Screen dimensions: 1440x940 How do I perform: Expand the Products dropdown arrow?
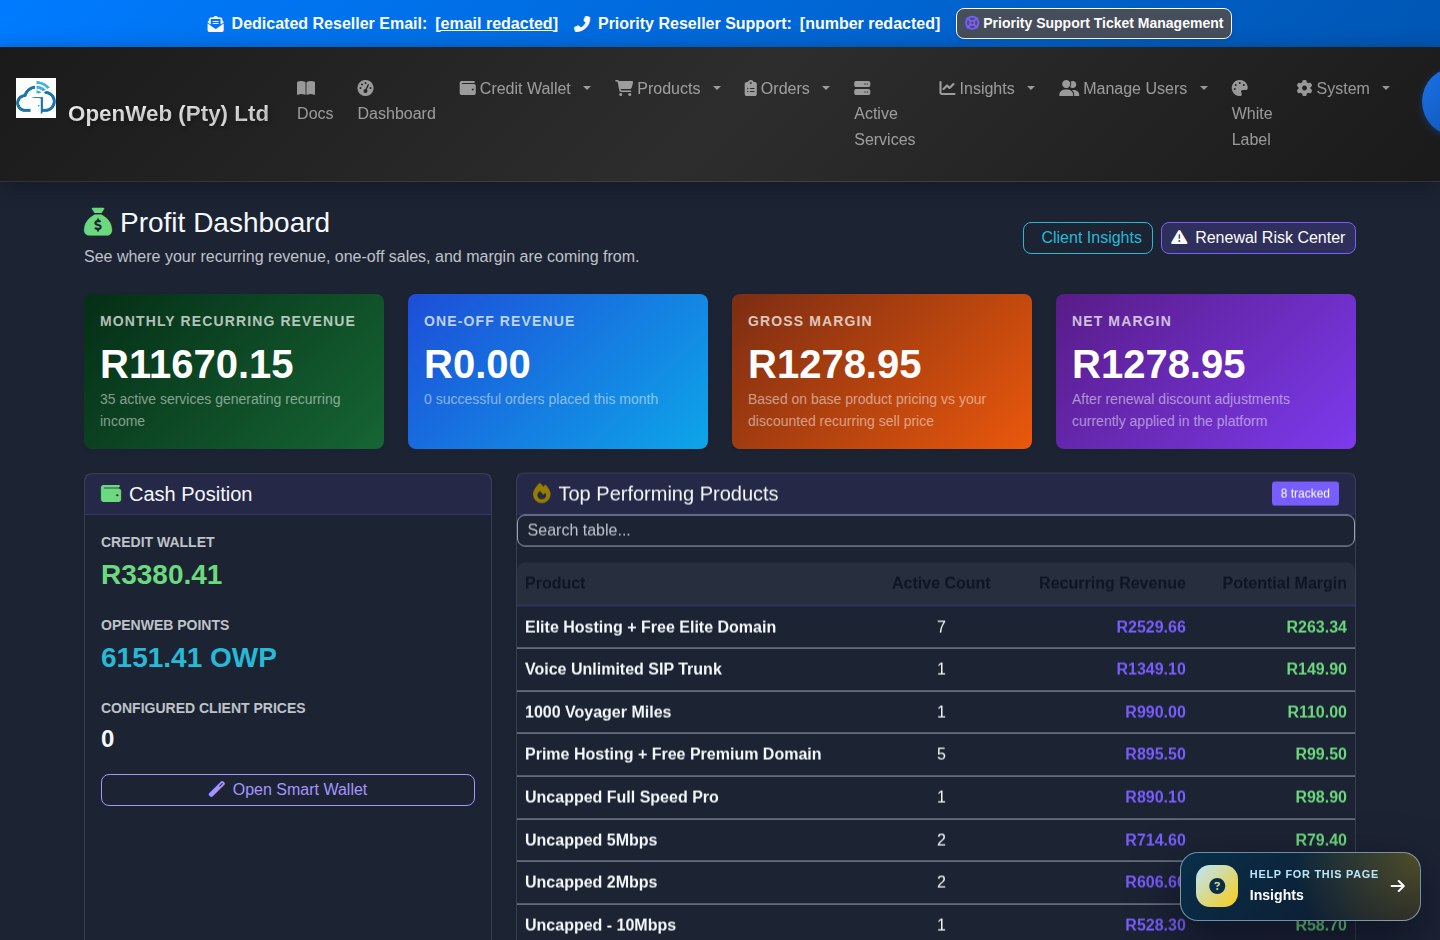[717, 88]
